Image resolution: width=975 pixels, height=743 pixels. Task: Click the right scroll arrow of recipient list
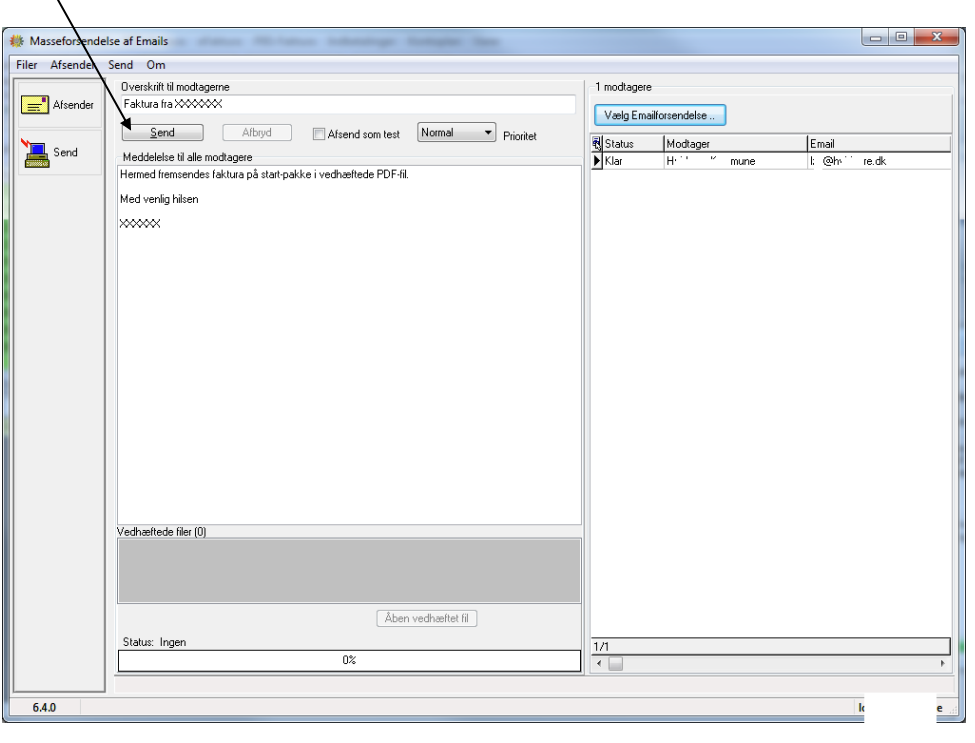[x=943, y=663]
